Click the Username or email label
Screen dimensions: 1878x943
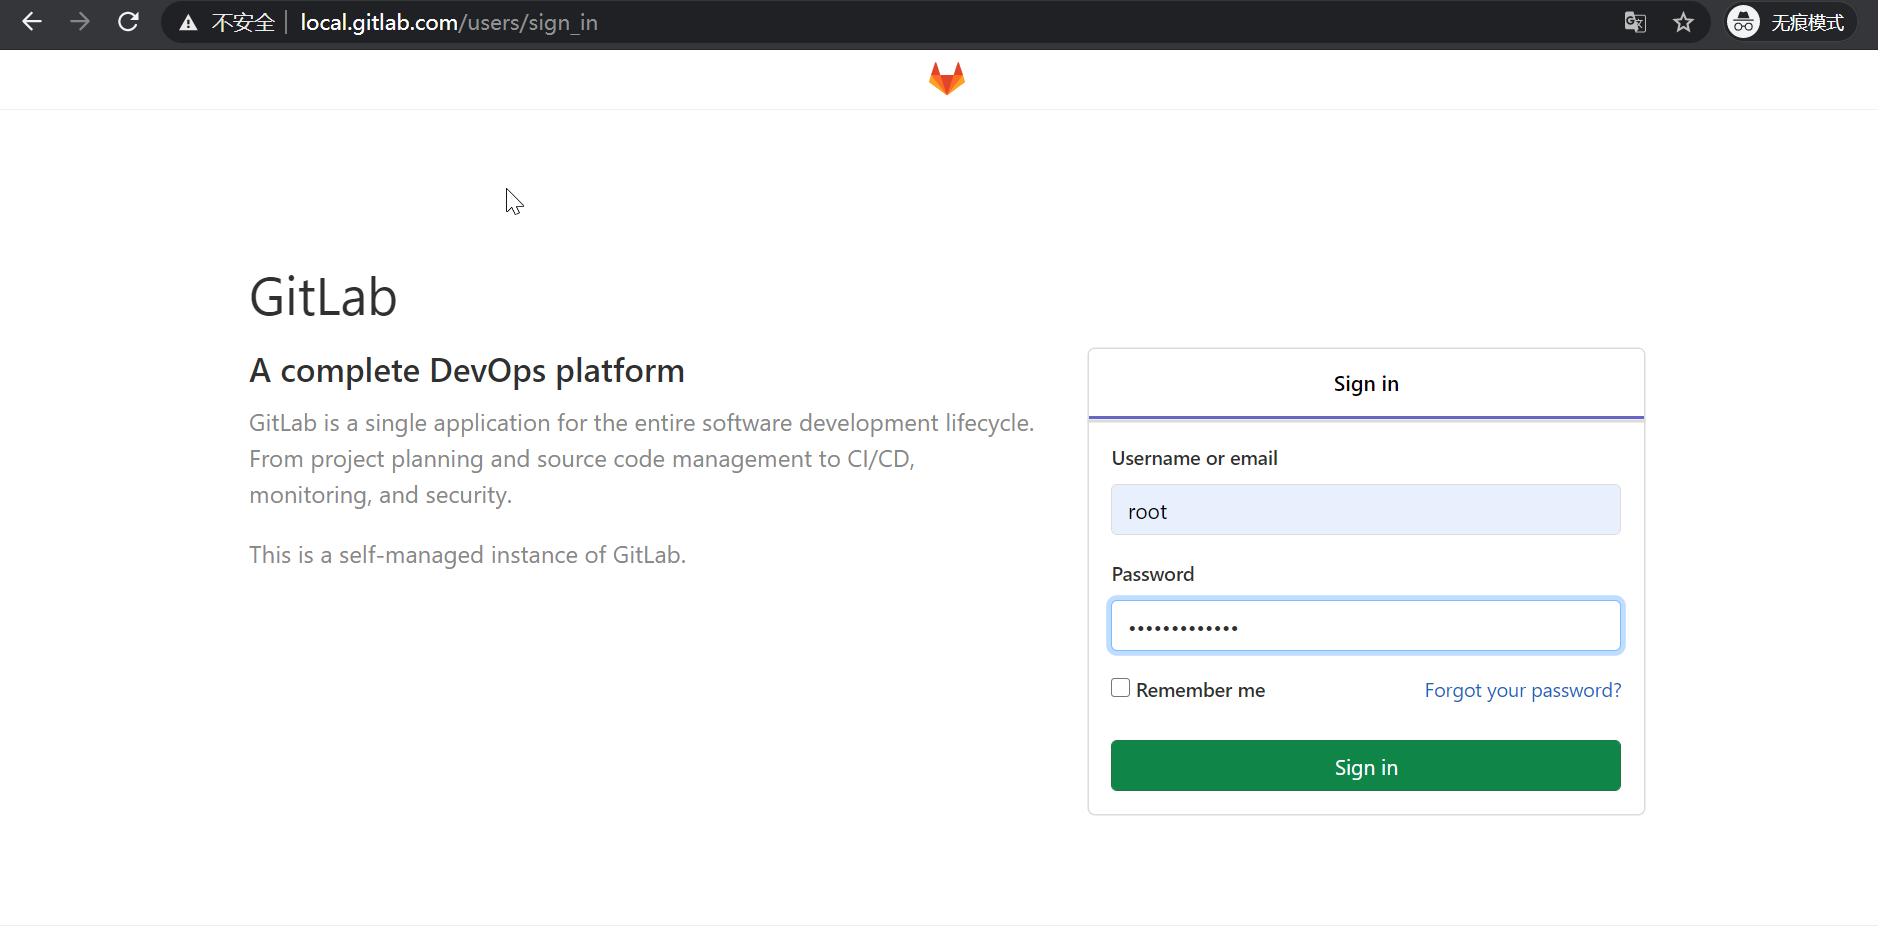tap(1195, 458)
